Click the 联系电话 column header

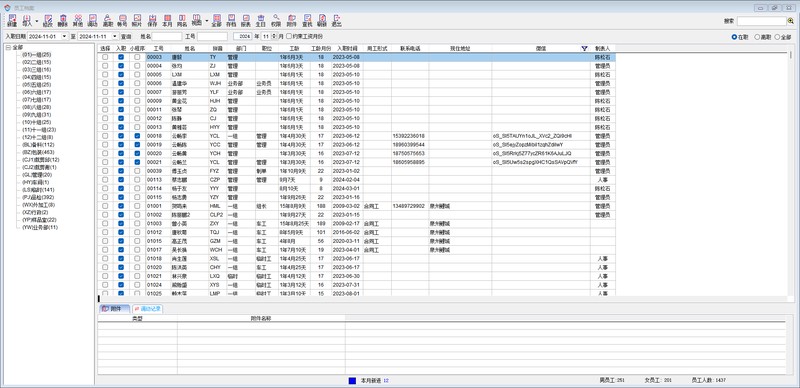[410, 48]
